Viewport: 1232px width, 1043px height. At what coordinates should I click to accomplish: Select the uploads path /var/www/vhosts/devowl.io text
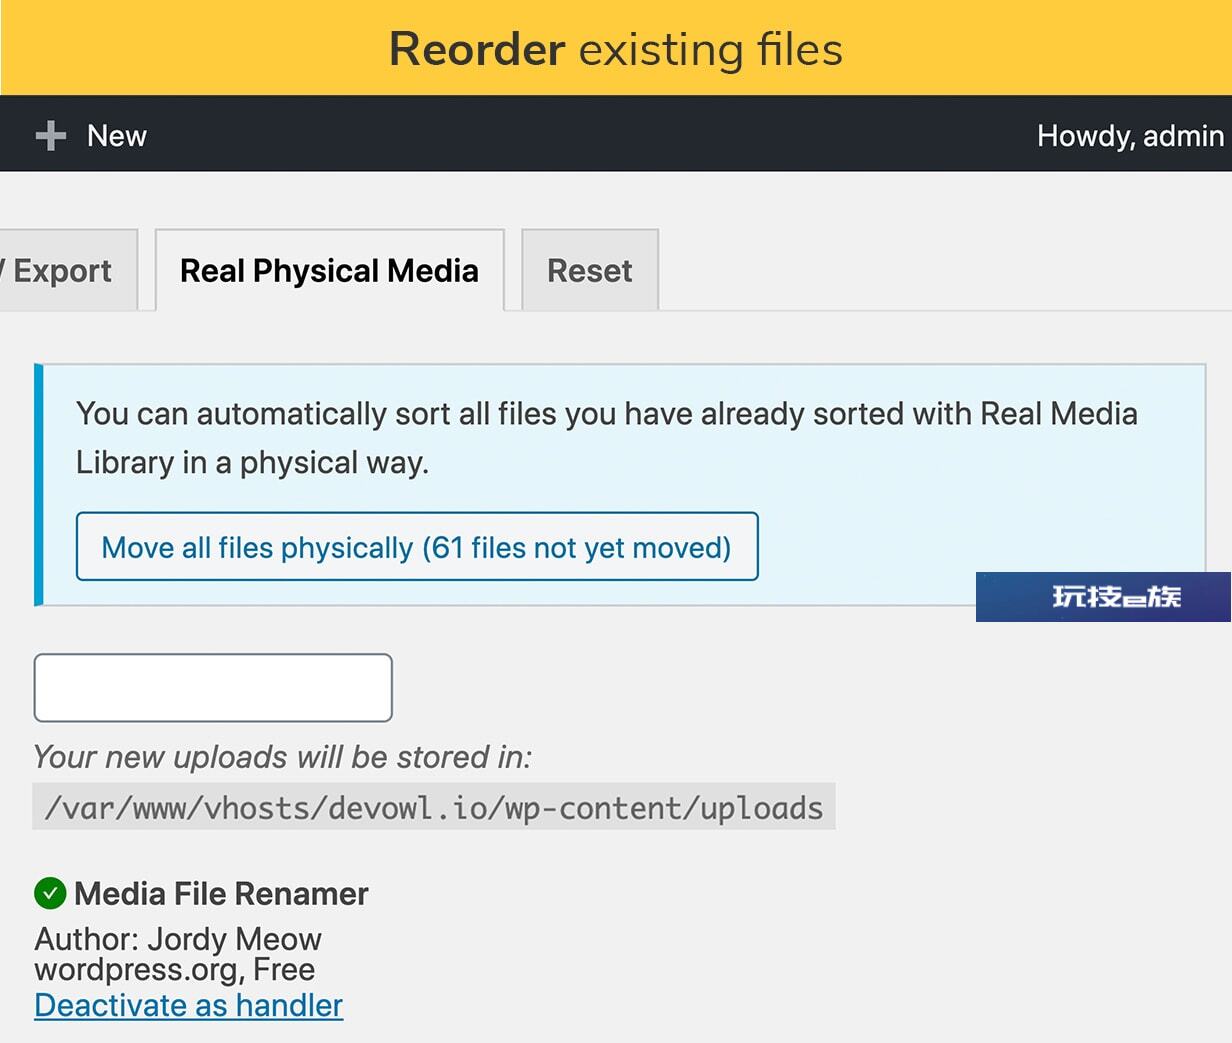pos(434,807)
